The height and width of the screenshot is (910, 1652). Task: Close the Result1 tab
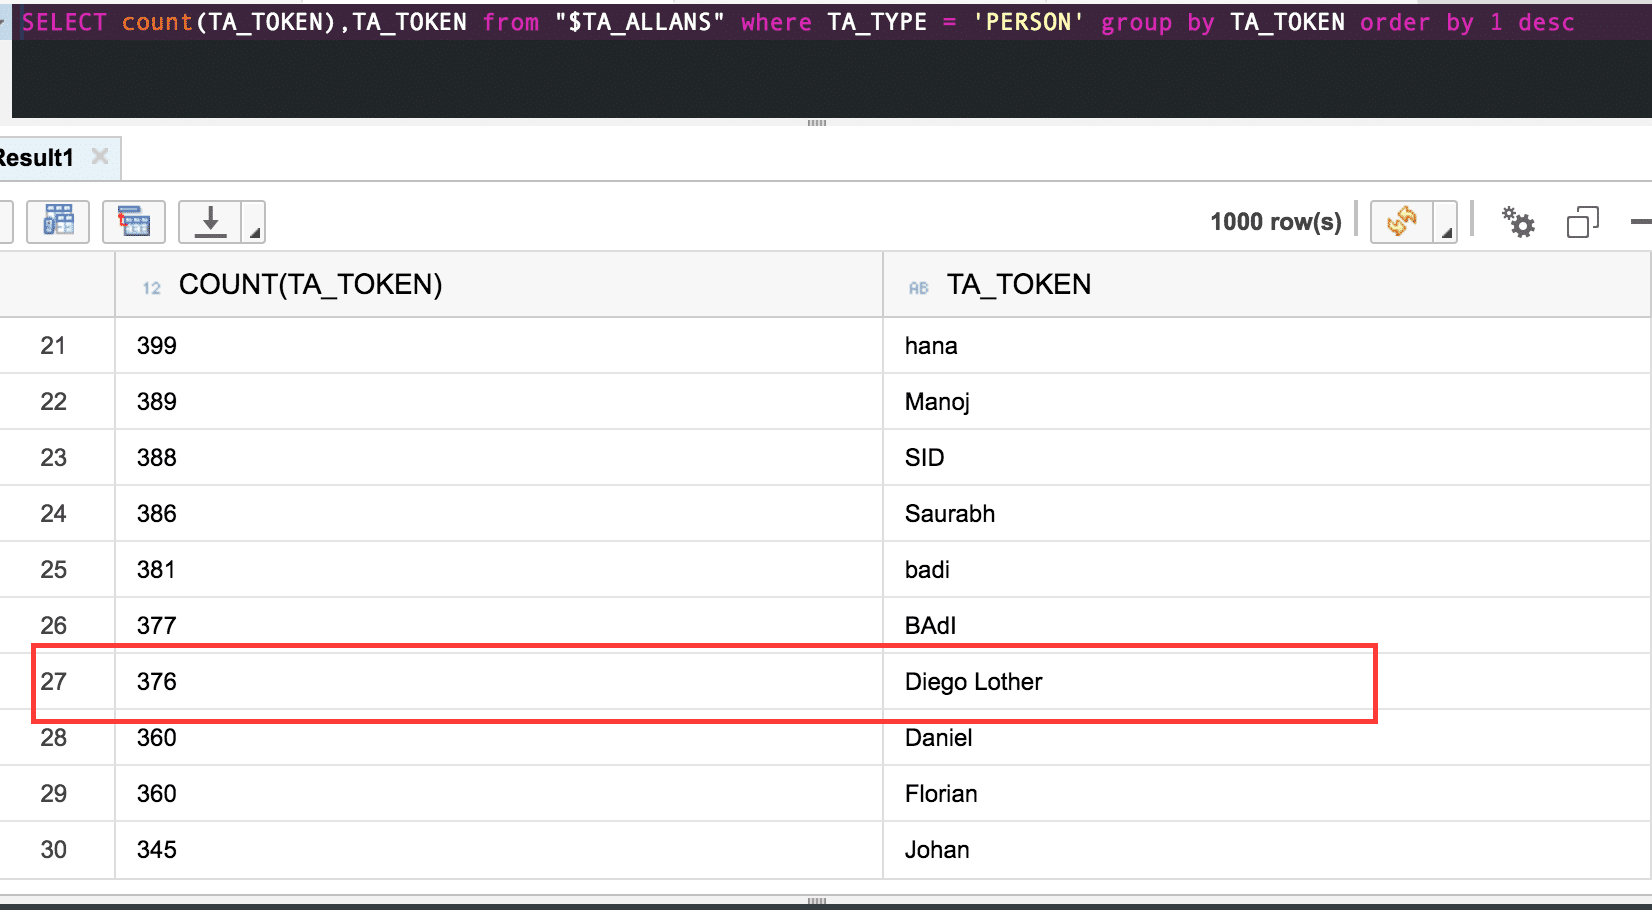tap(100, 156)
